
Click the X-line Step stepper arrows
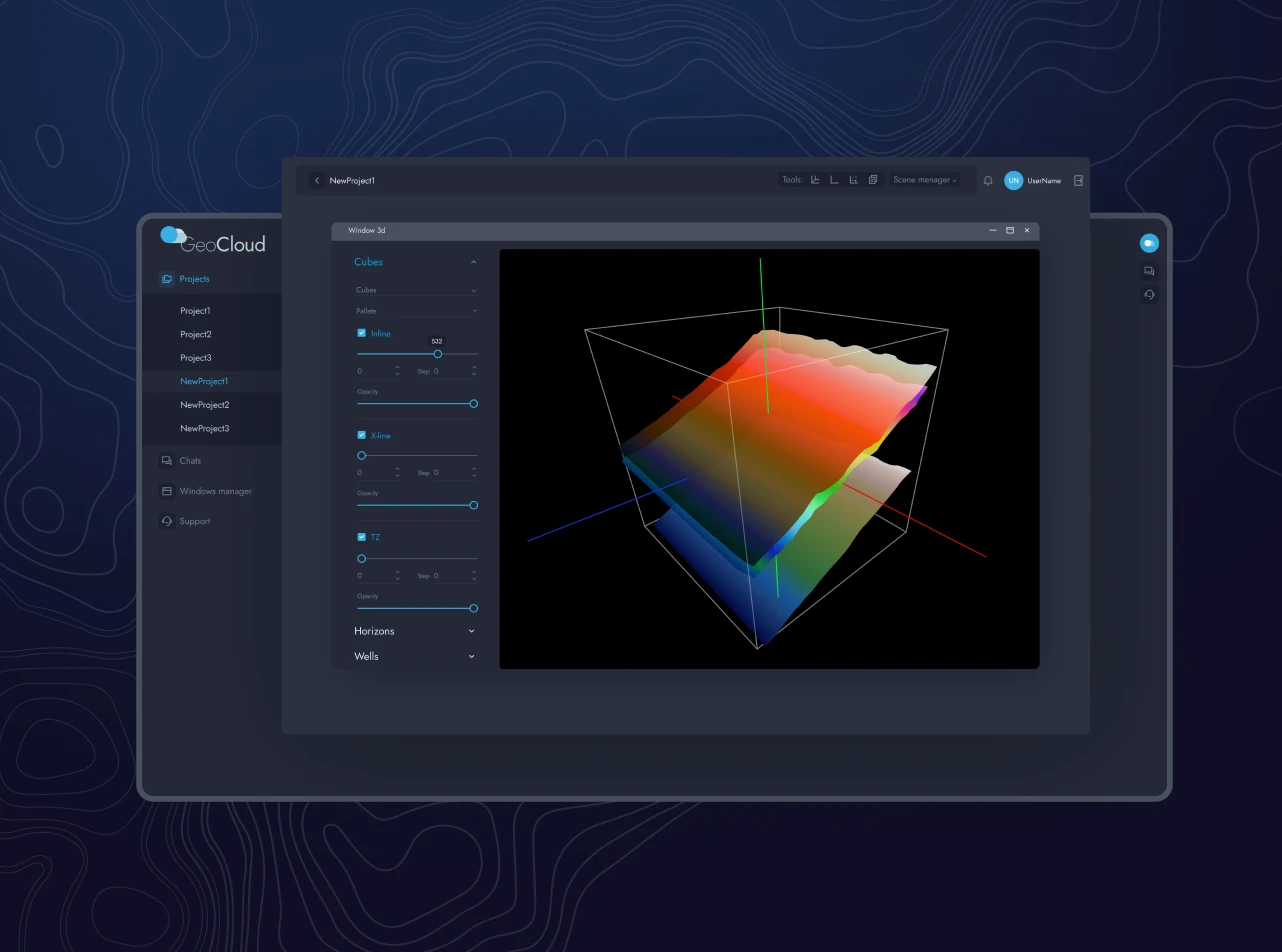(474, 473)
